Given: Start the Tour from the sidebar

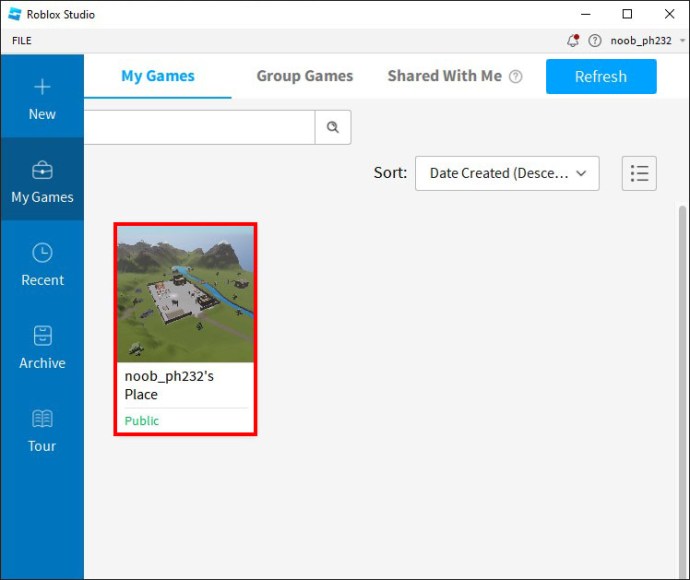Looking at the screenshot, I should pyautogui.click(x=42, y=429).
